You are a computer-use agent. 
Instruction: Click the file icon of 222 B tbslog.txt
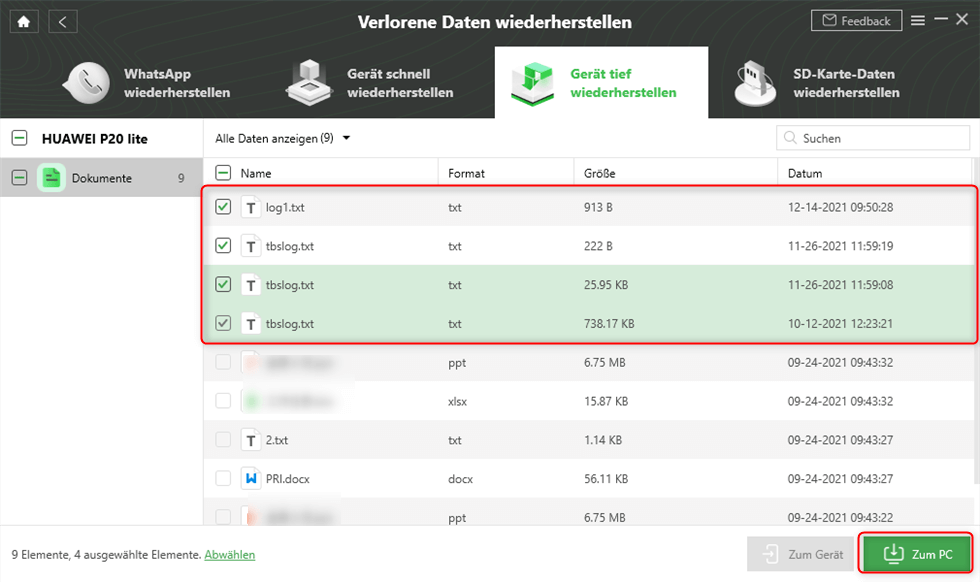[x=251, y=246]
